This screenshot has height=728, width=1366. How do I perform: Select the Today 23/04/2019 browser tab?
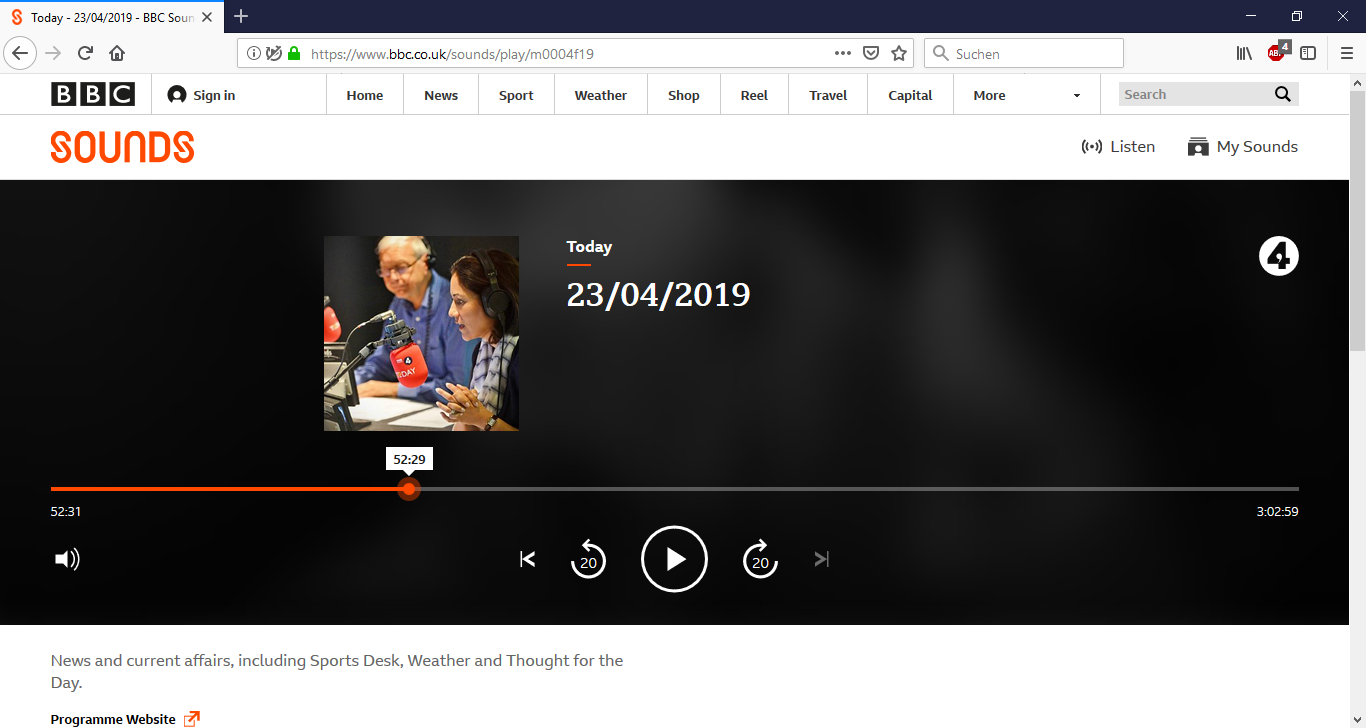click(110, 17)
